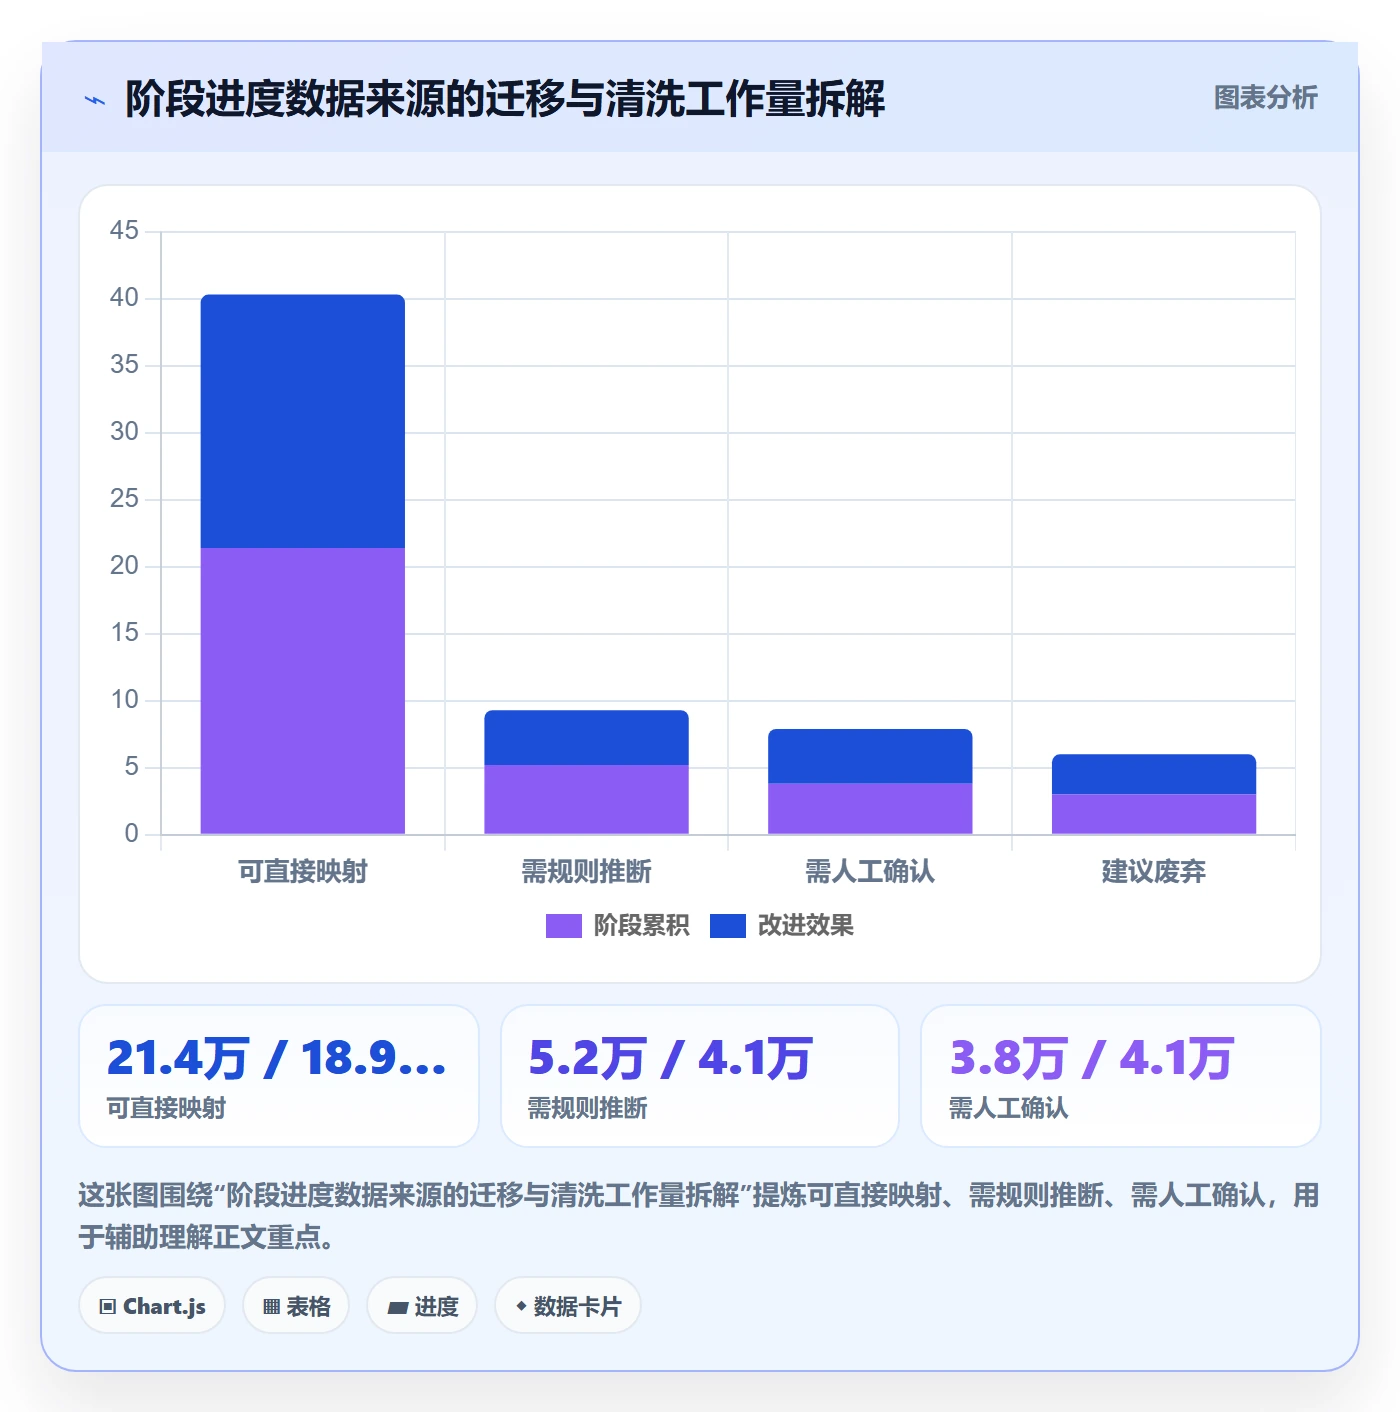This screenshot has height=1412, width=1400.
Task: Click 需人工确认 caption in third data card
Action: point(1009,1108)
